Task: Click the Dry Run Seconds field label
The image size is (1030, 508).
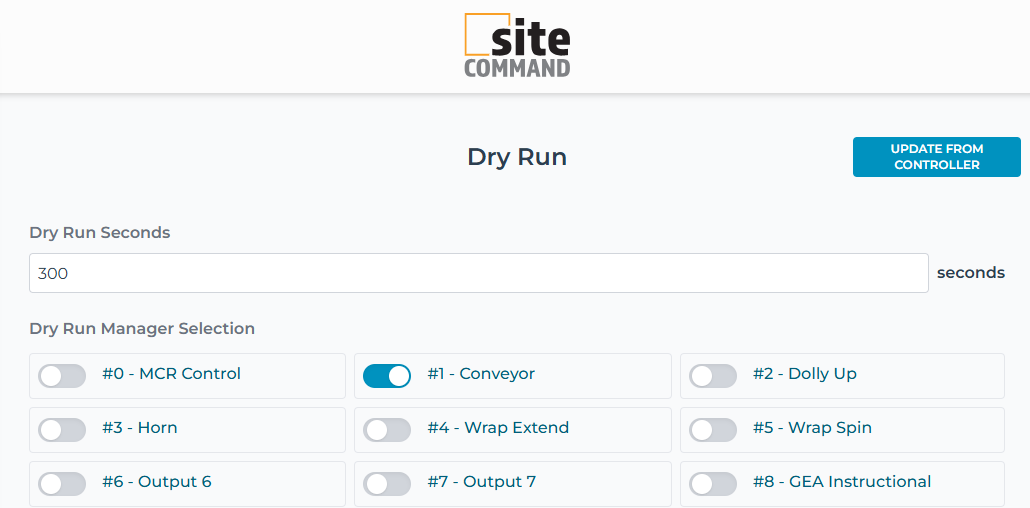Action: point(100,232)
